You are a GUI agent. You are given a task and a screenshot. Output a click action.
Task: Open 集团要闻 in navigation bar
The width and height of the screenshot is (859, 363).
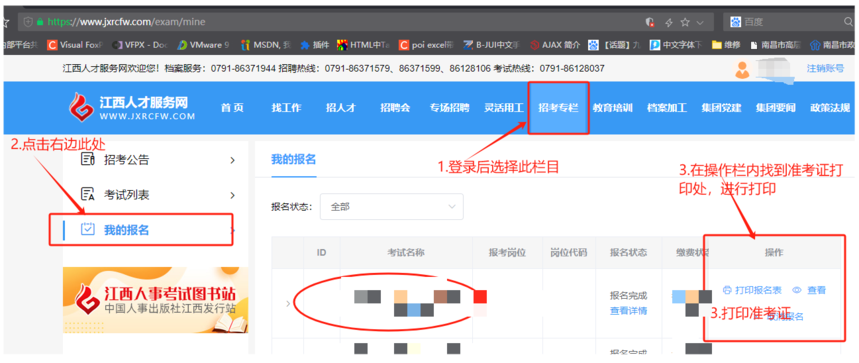pos(776,108)
